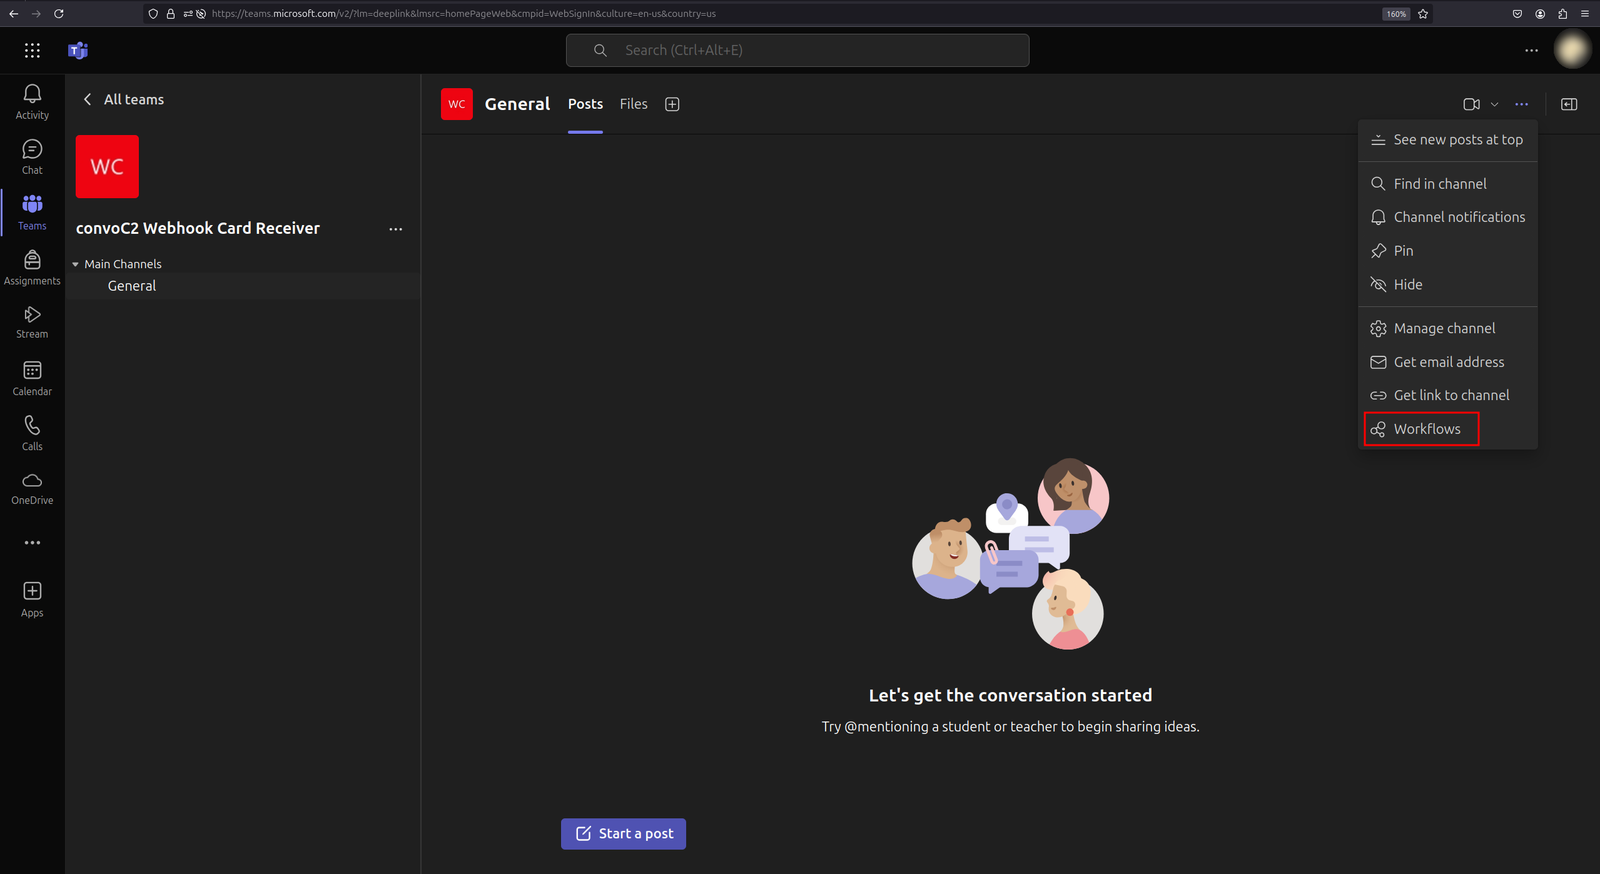Open Manage channel option

(x=1447, y=328)
